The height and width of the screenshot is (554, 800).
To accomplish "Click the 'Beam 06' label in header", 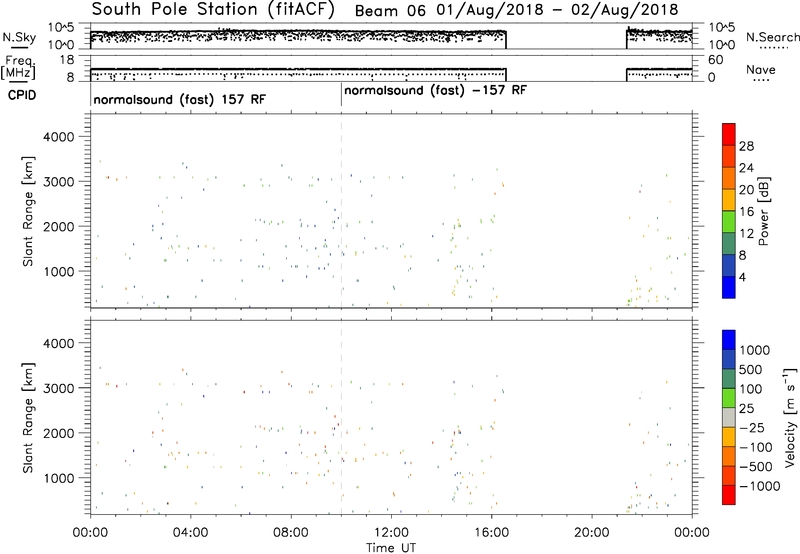I will (390, 10).
